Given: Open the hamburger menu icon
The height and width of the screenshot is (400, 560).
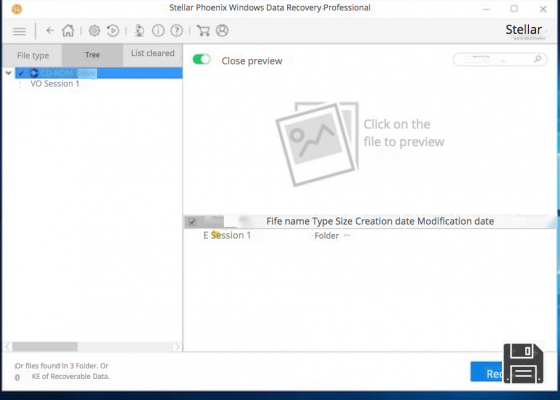Looking at the screenshot, I should point(19,31).
